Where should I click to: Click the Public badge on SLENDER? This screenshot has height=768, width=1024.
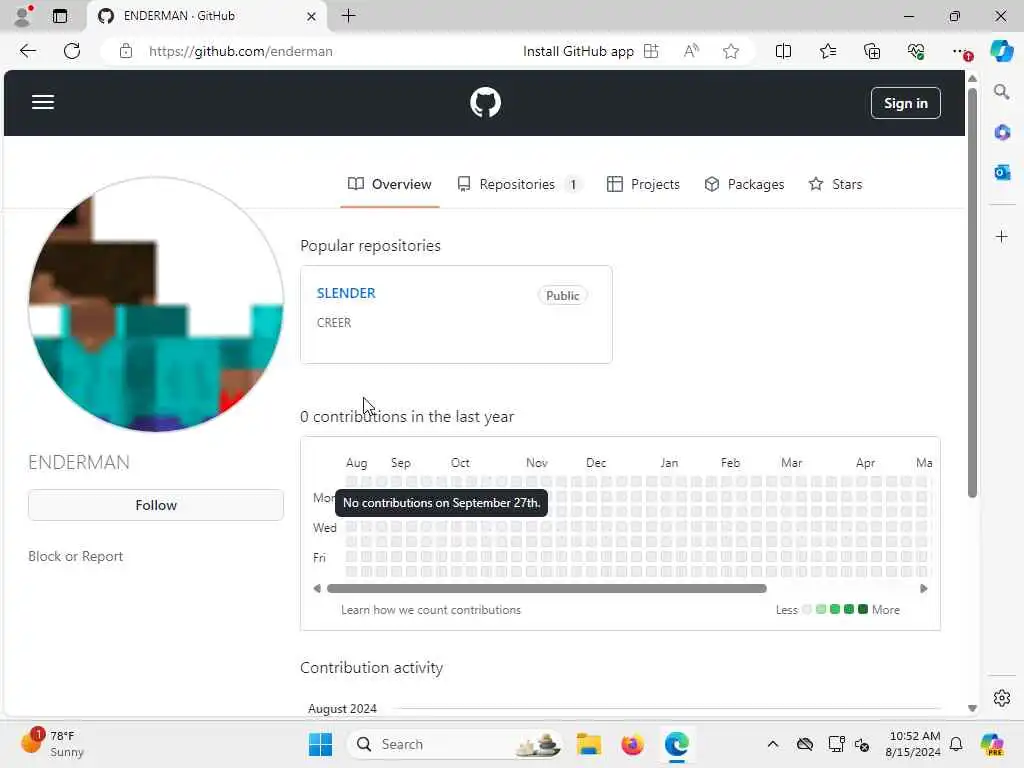point(562,295)
